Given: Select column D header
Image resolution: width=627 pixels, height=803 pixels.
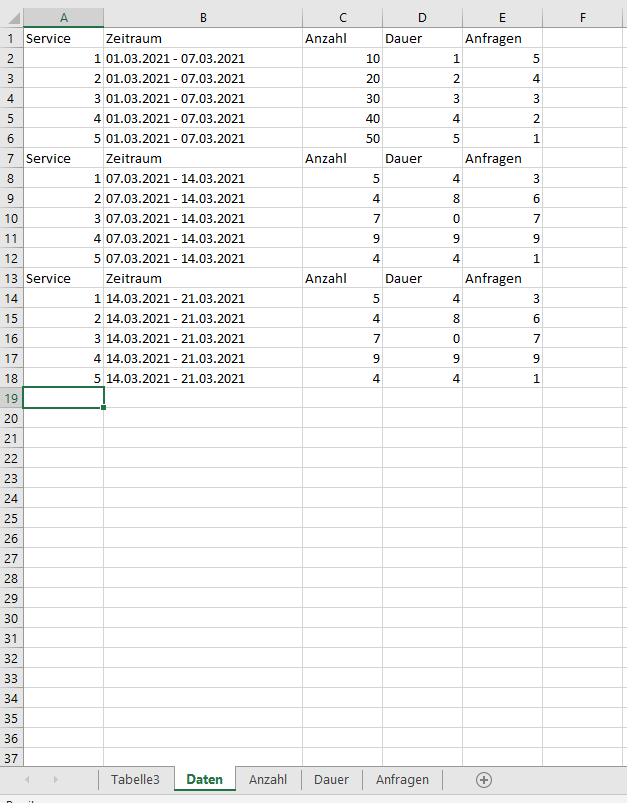Looking at the screenshot, I should pyautogui.click(x=422, y=18).
